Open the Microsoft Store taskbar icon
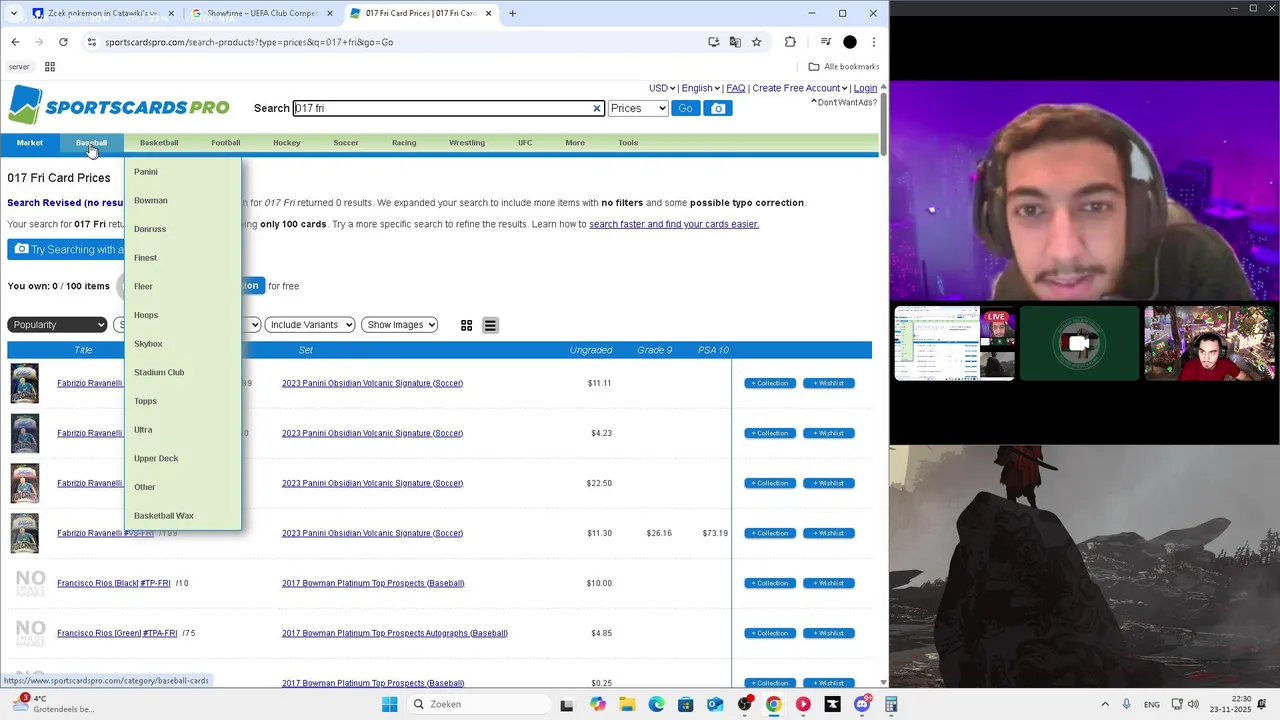The image size is (1280, 720). (685, 704)
